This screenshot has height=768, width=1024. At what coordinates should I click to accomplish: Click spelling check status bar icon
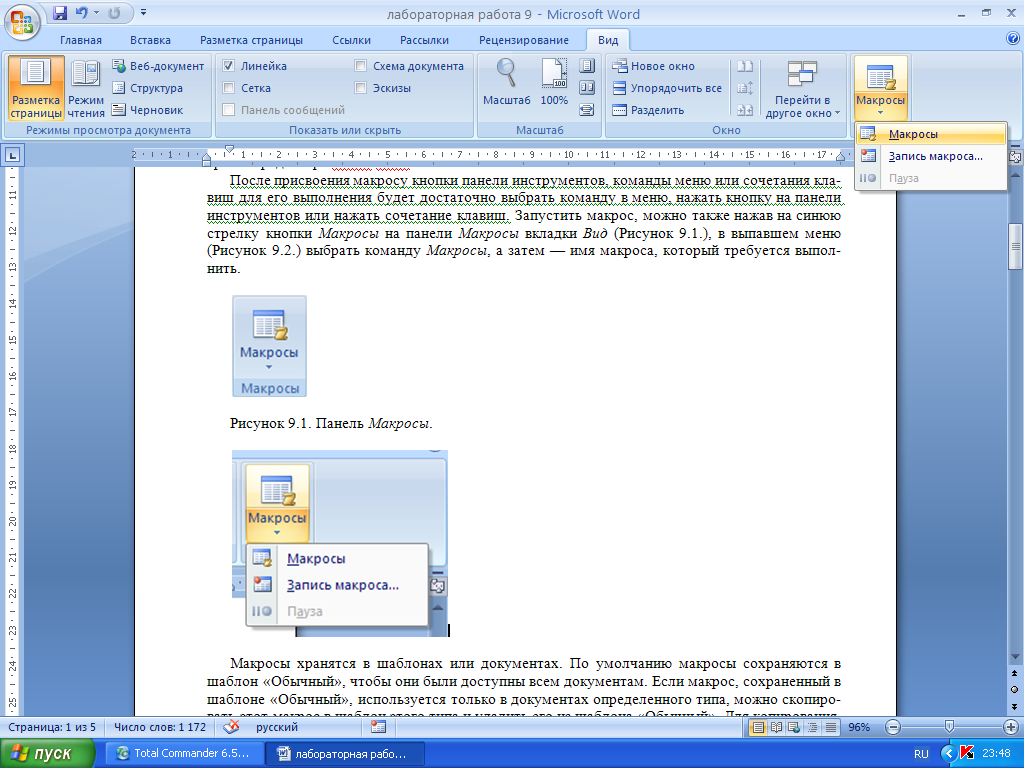point(231,727)
